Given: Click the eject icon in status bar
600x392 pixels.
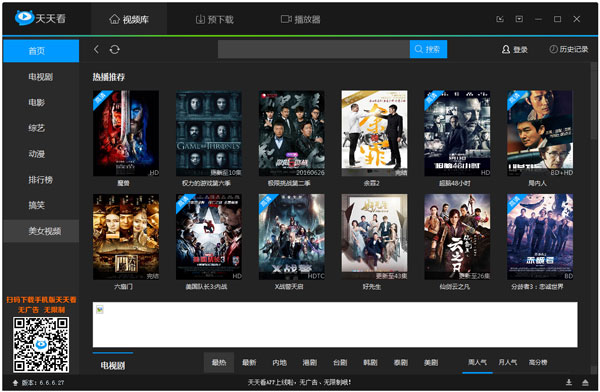Looking at the screenshot, I should point(585,382).
